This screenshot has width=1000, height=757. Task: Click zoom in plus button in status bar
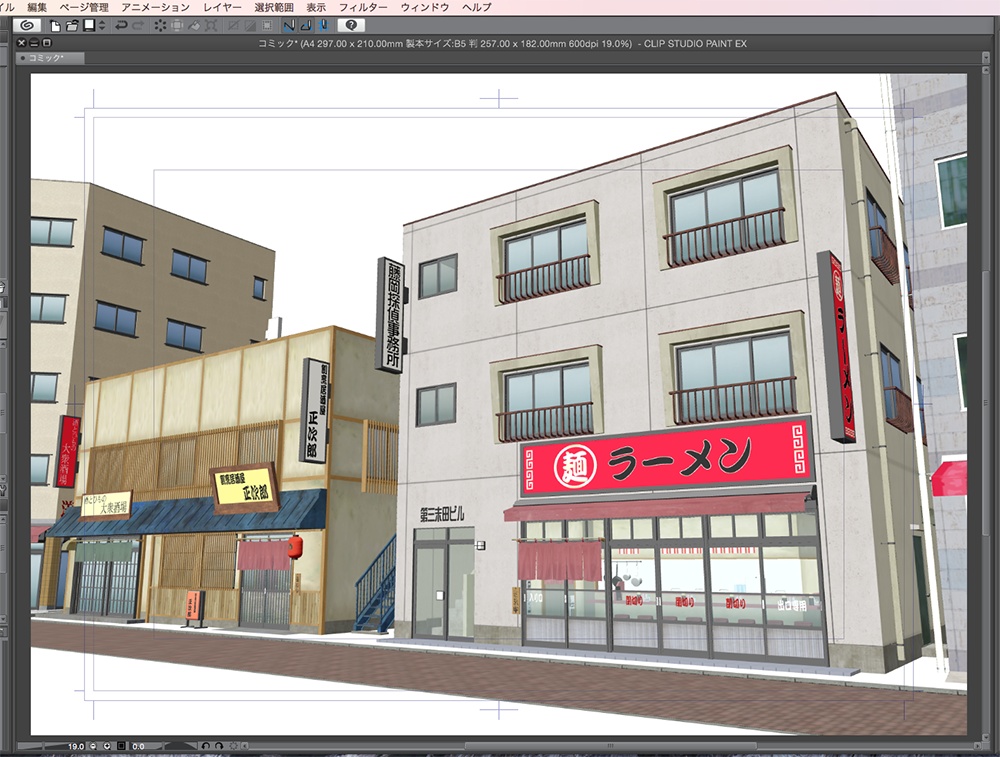tap(107, 745)
